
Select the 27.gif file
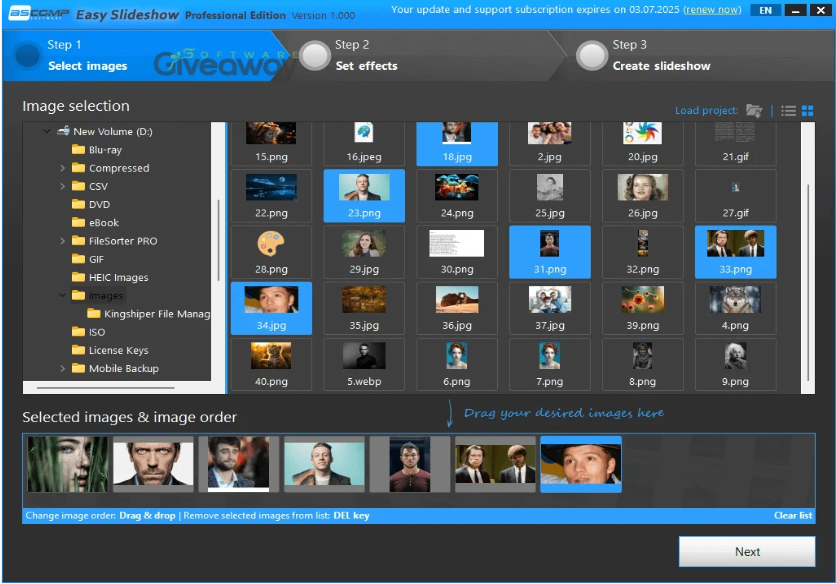tap(735, 196)
